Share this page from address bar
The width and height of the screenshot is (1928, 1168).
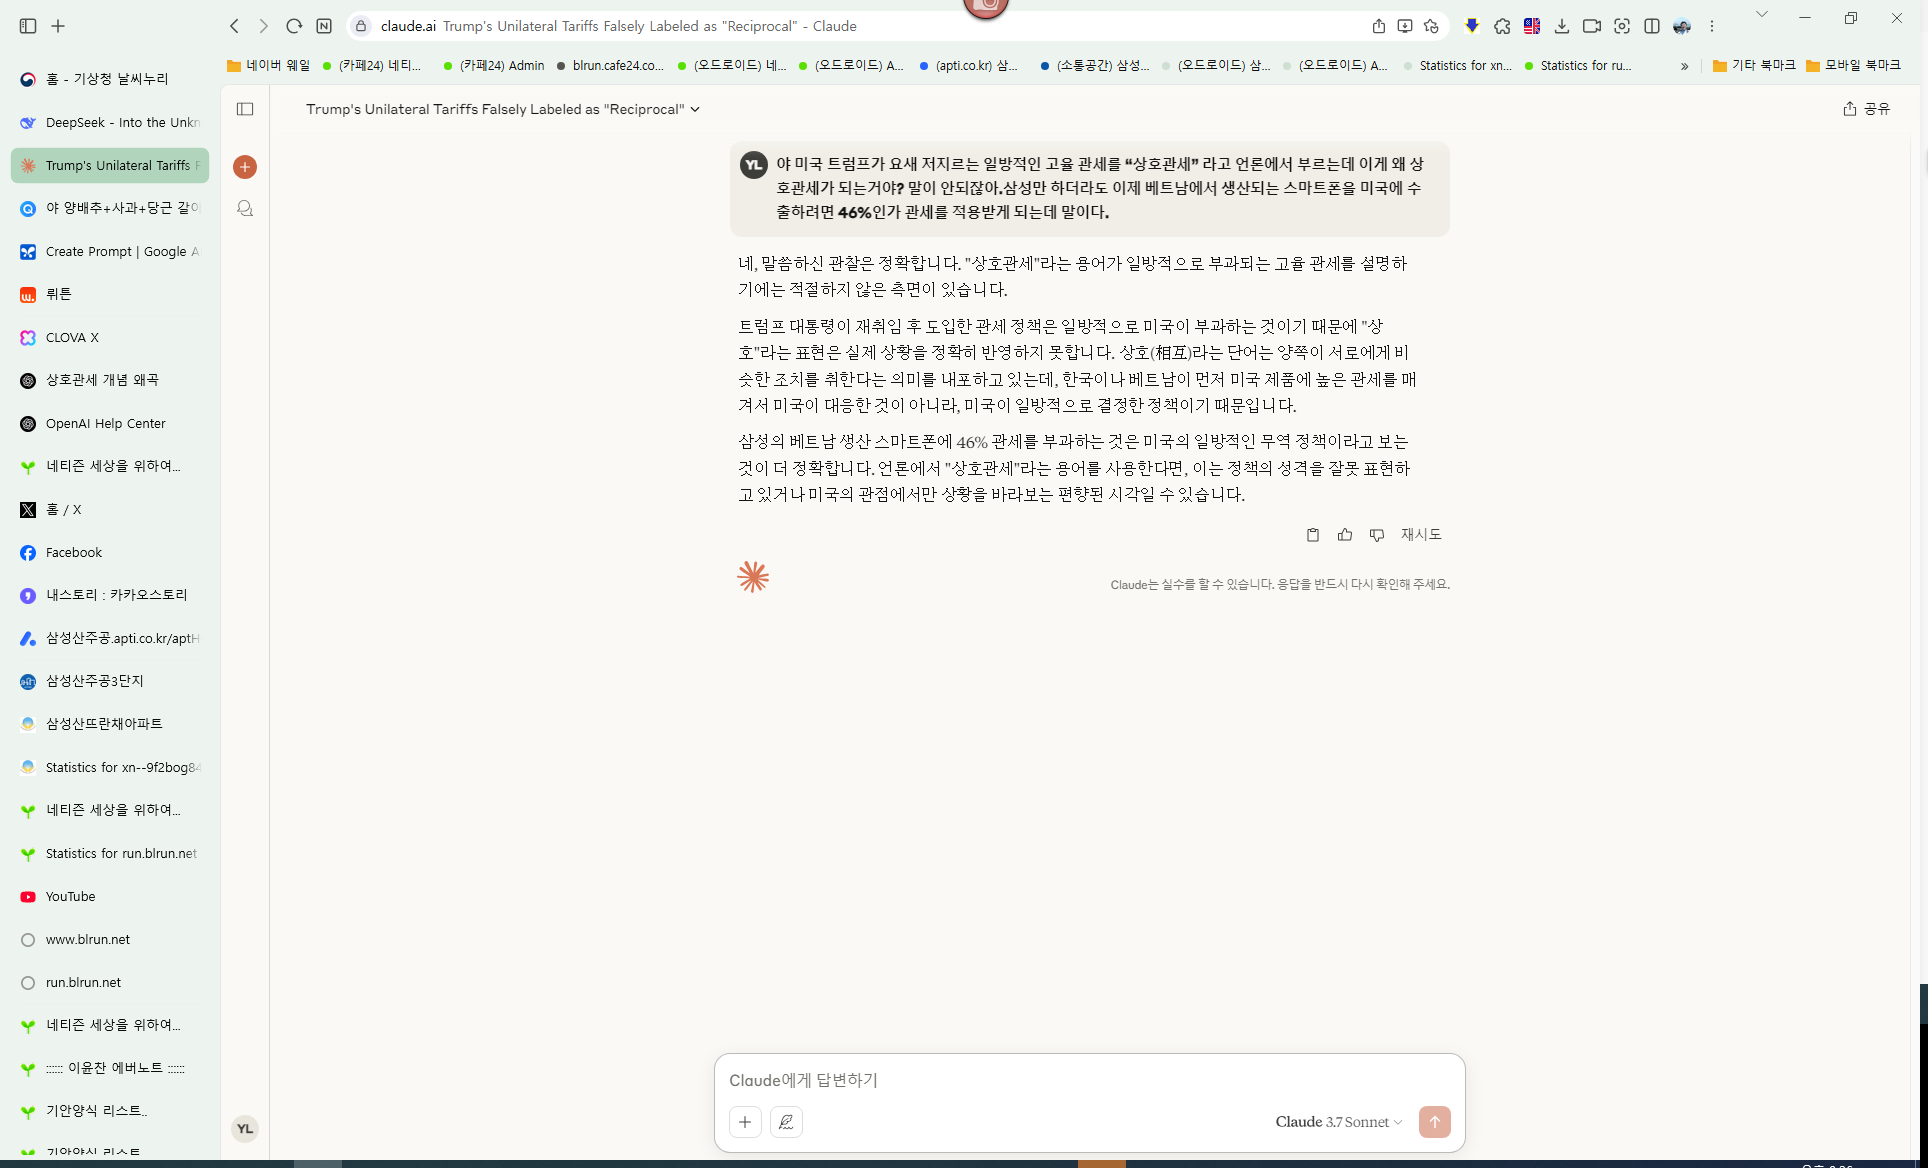click(x=1379, y=26)
